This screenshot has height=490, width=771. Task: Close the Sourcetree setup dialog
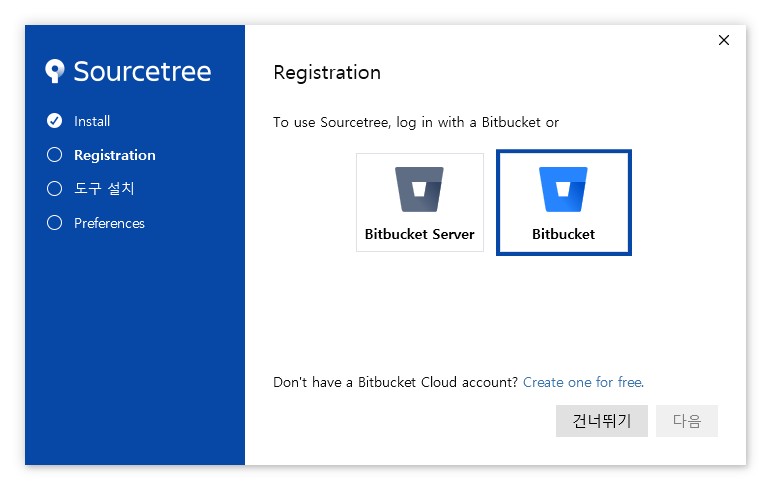[x=724, y=40]
